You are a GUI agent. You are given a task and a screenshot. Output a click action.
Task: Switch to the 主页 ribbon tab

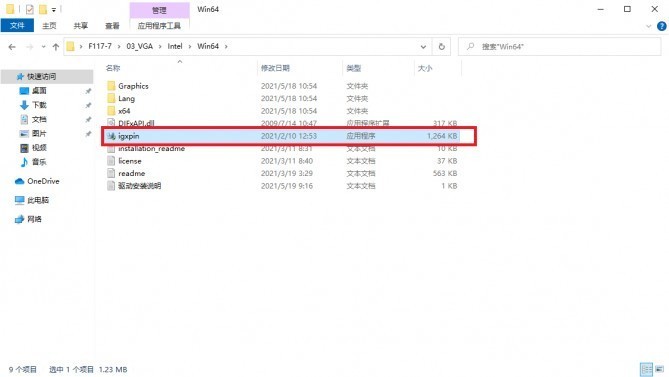coord(49,26)
